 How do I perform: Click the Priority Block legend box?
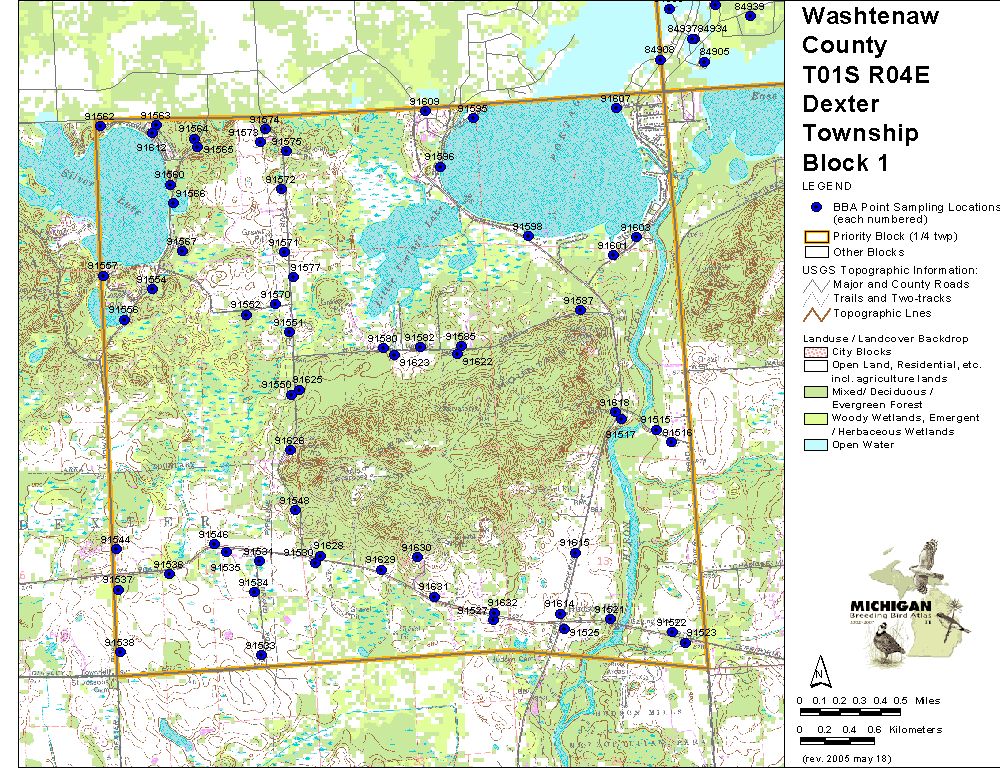click(815, 237)
